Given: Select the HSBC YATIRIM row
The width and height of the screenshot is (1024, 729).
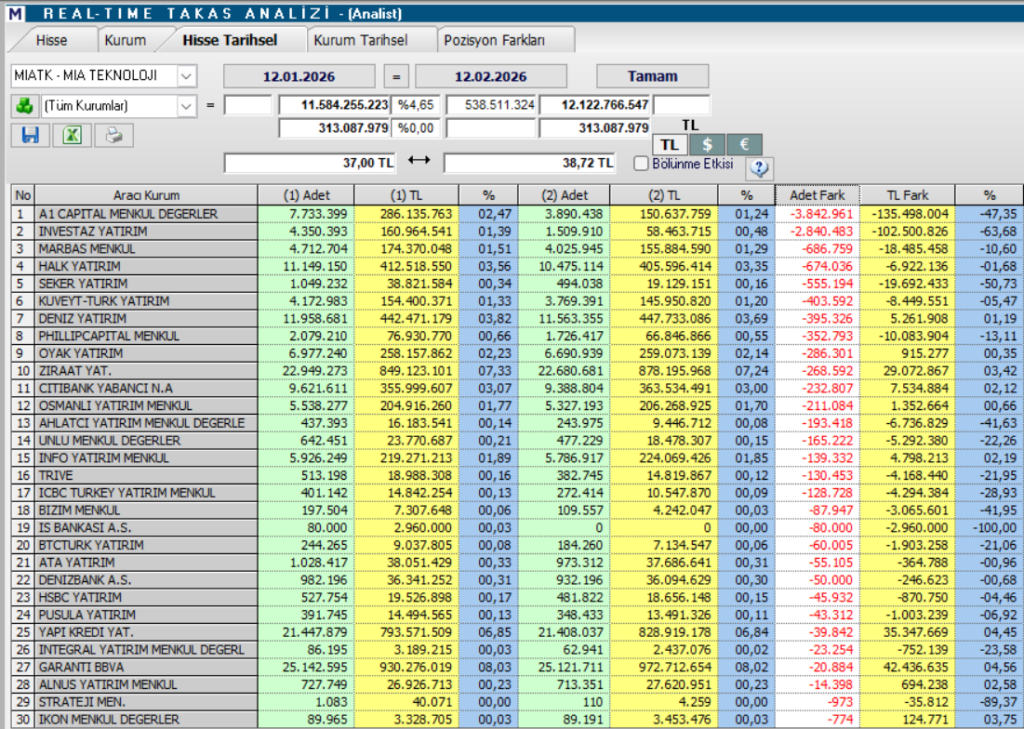Looking at the screenshot, I should [517, 597].
